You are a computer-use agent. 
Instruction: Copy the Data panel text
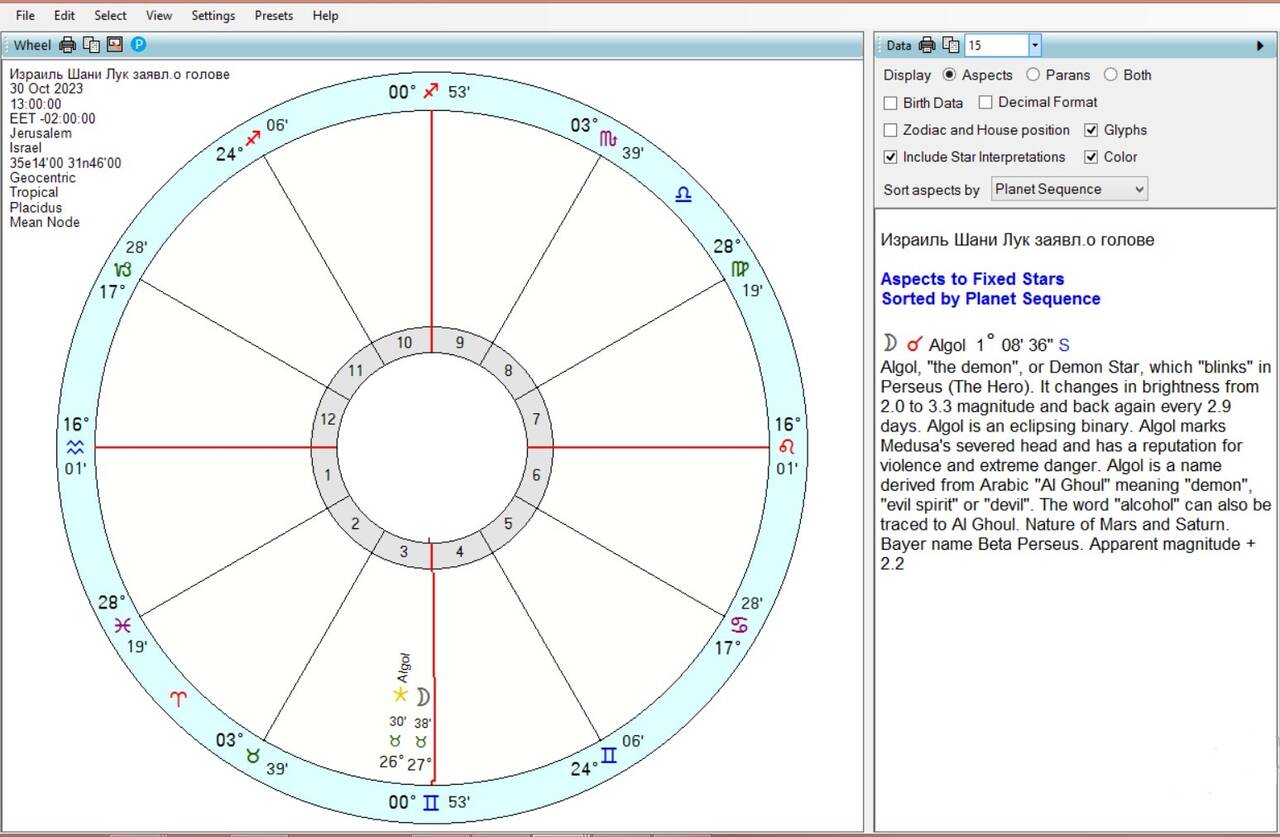coord(951,45)
